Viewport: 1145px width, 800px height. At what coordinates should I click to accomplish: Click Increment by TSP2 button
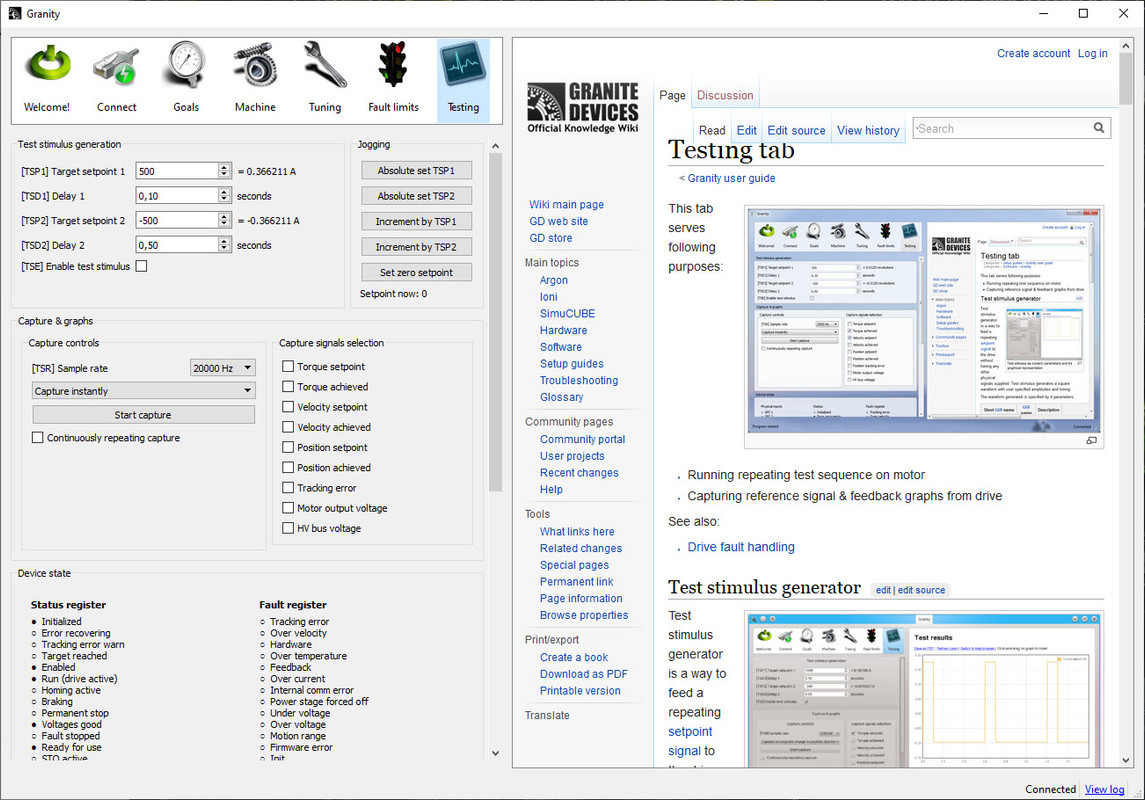coord(416,247)
